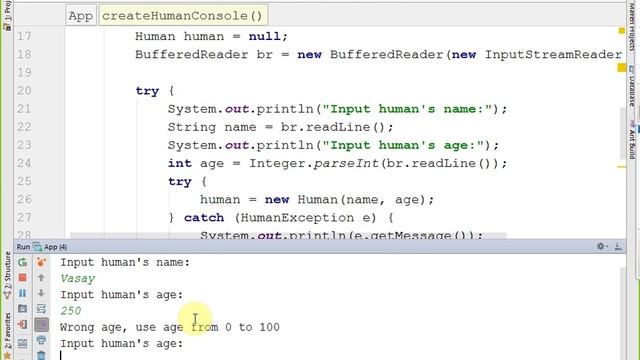
Task: Clear all console output with trash icon
Action: (41, 355)
